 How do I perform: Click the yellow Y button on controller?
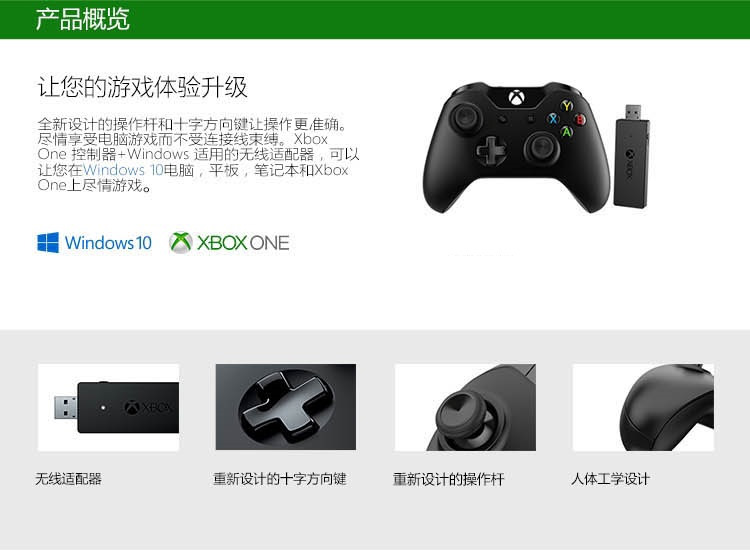click(x=567, y=106)
